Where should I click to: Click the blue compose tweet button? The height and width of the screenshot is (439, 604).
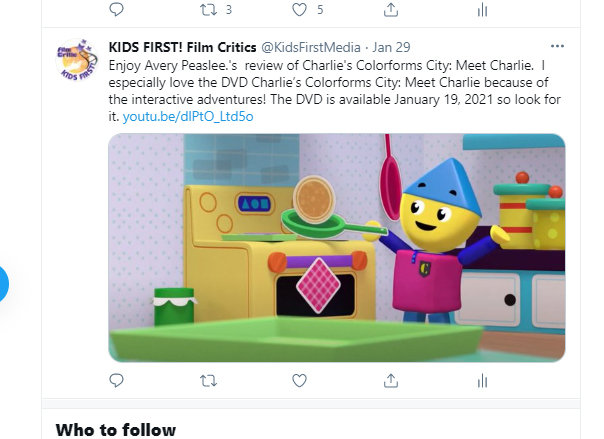click(1, 283)
